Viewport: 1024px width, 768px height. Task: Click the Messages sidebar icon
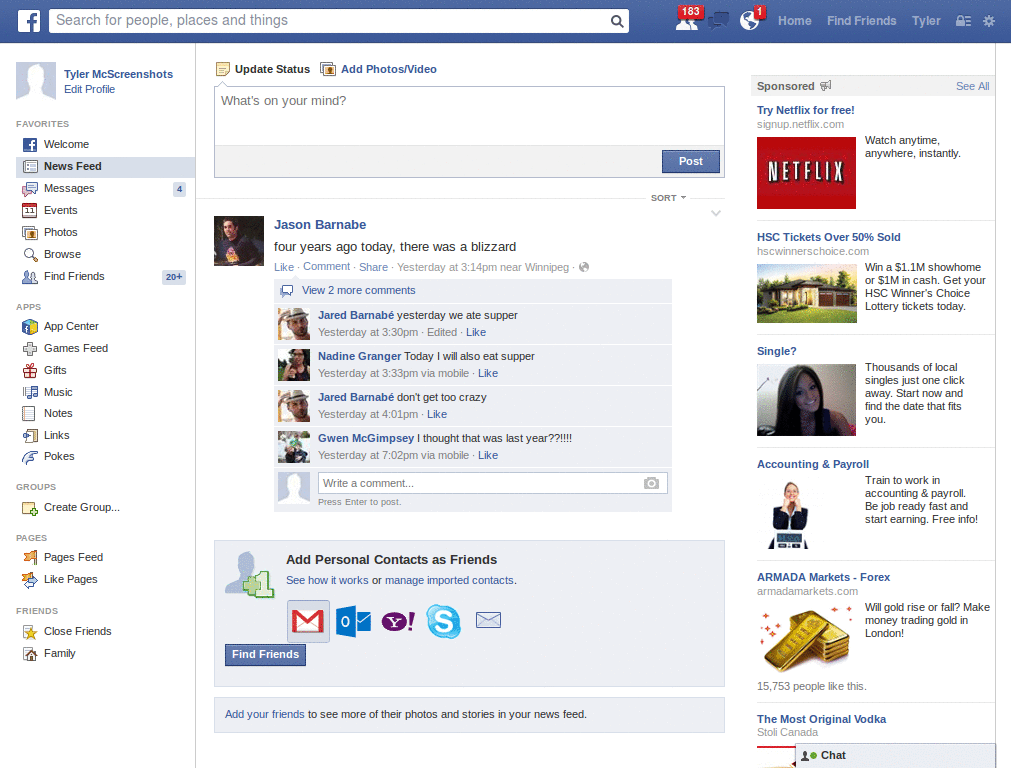click(29, 189)
